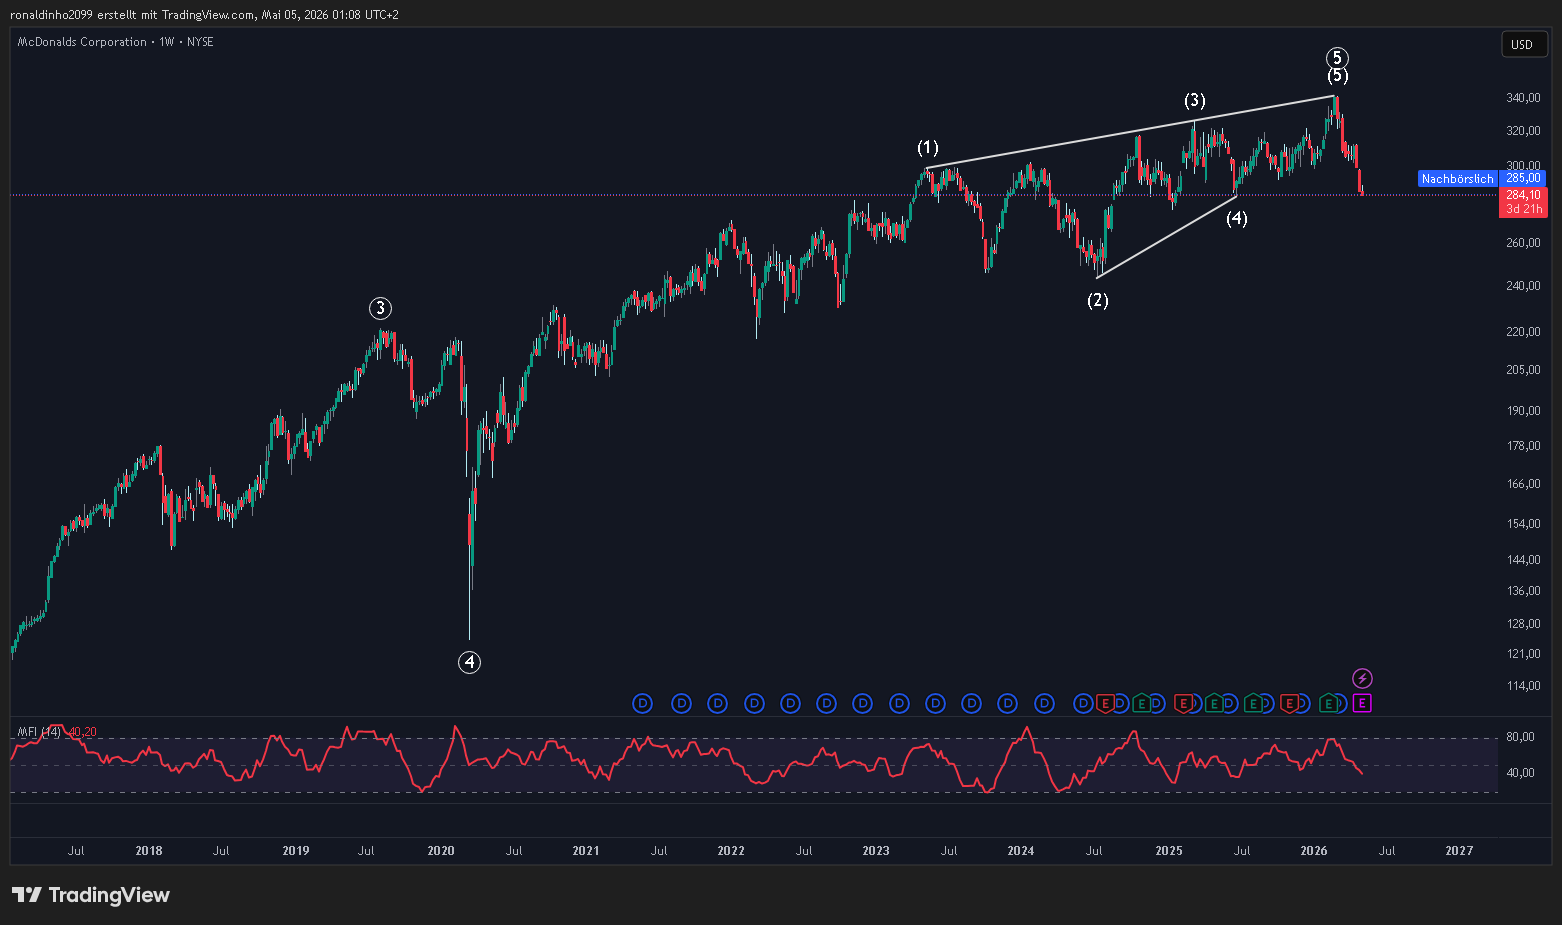Image resolution: width=1562 pixels, height=925 pixels.
Task: Click the ronaldinho2099 author header text
Action: tap(52, 15)
